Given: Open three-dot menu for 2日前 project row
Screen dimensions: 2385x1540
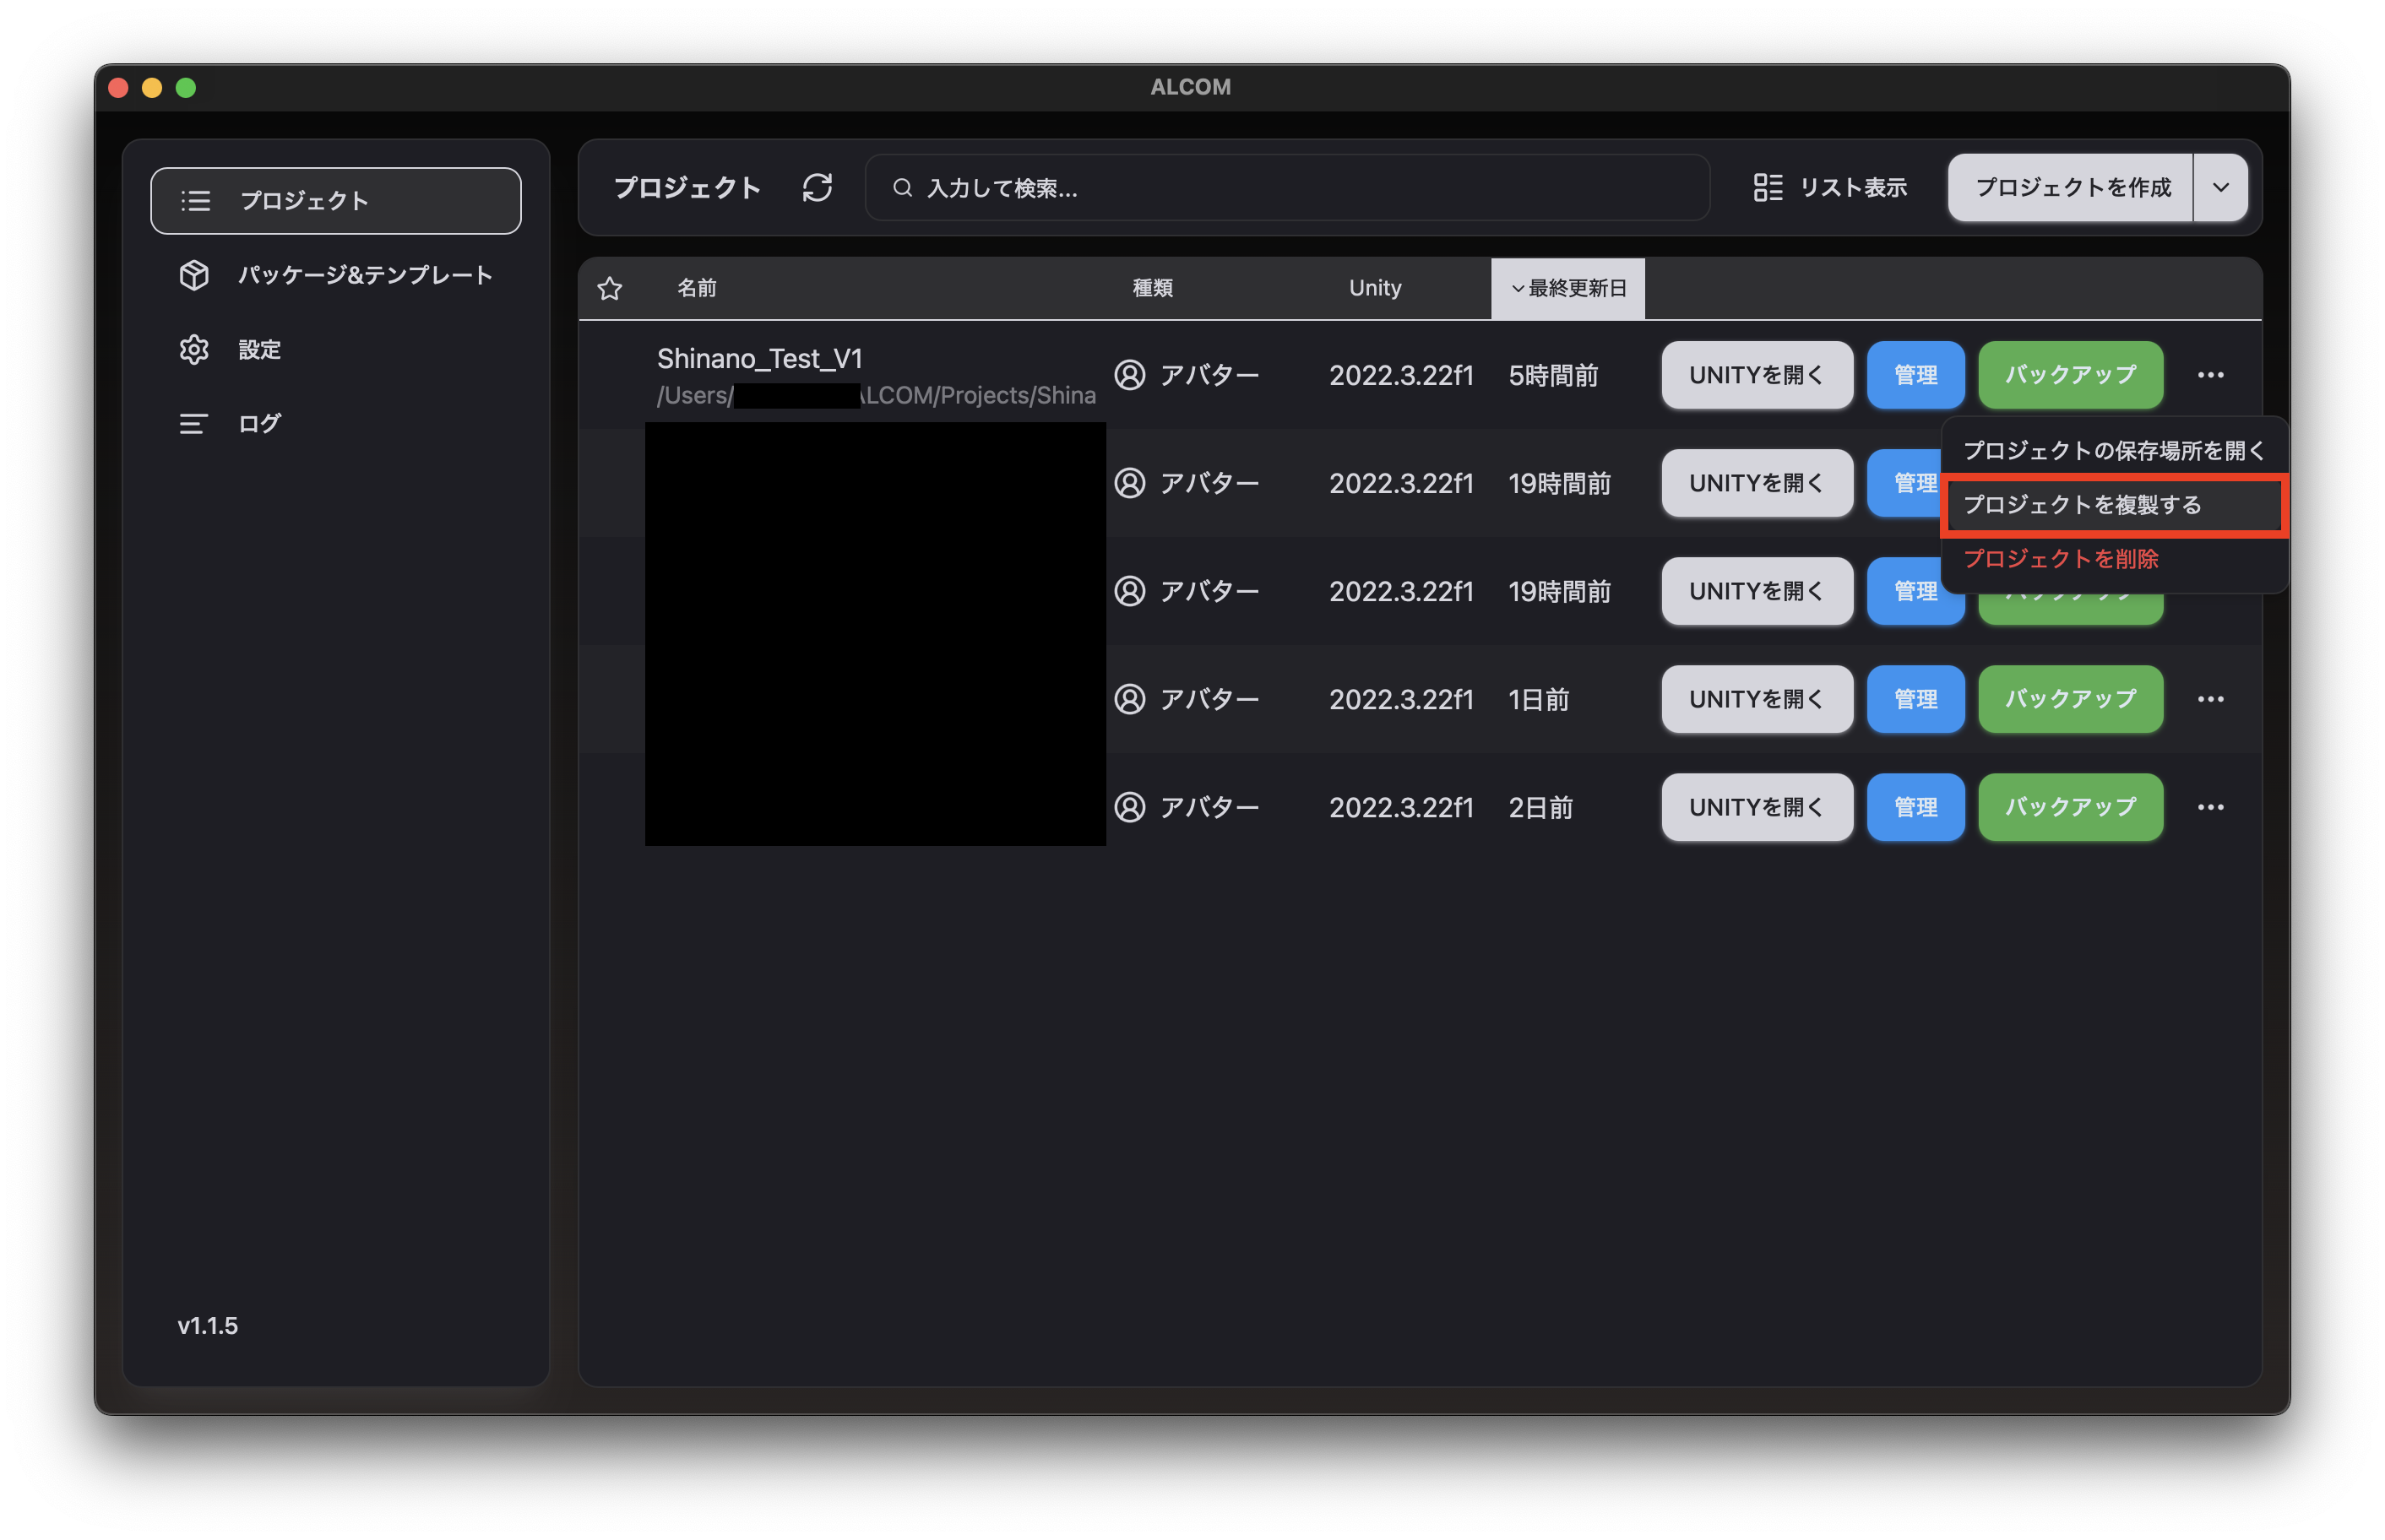Looking at the screenshot, I should point(2210,807).
